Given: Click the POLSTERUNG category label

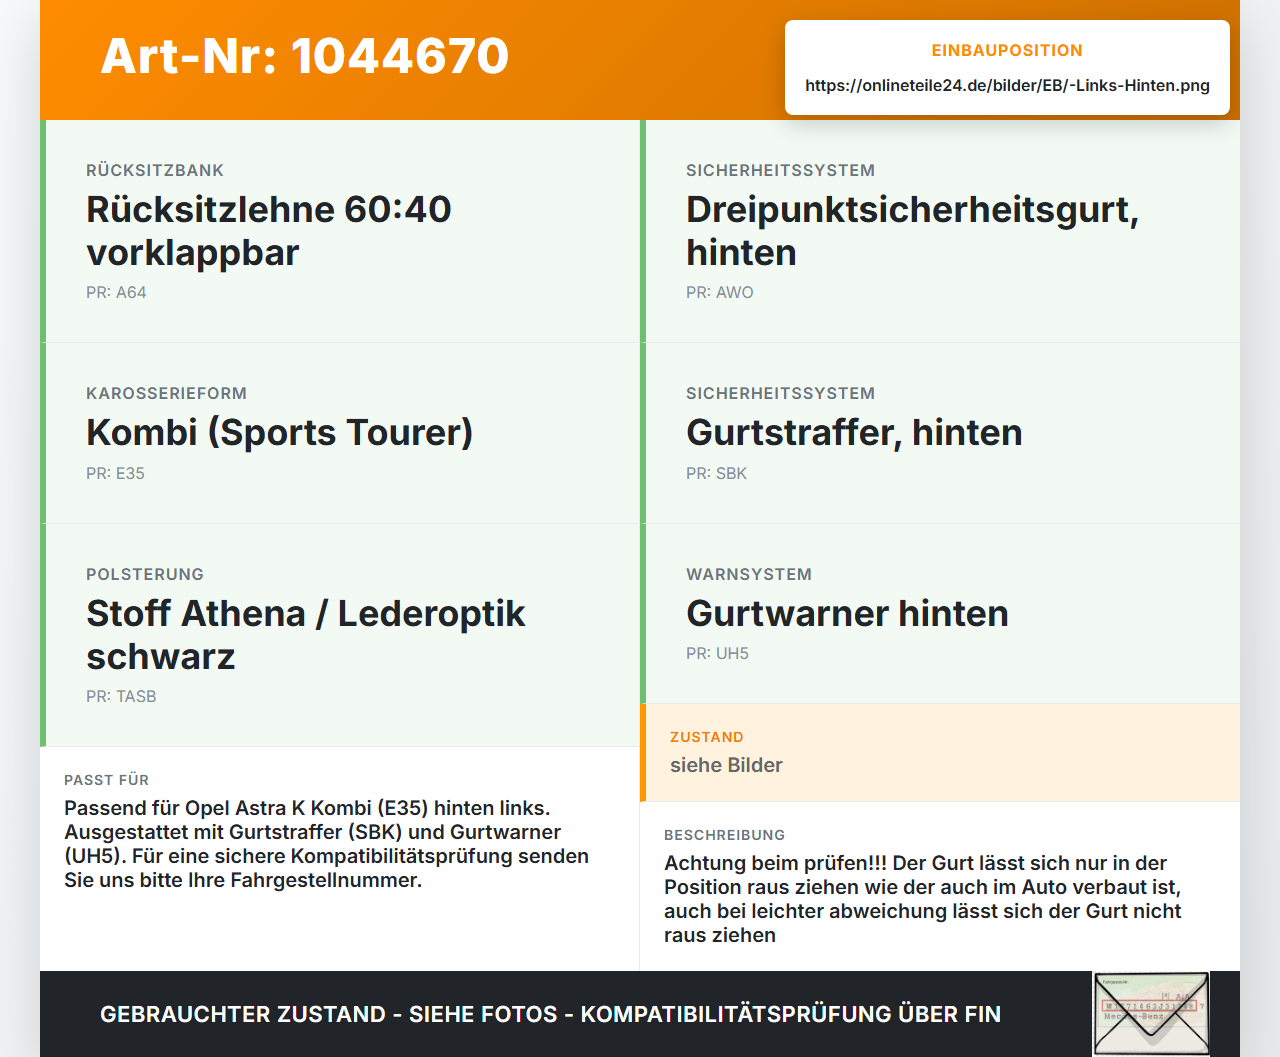Looking at the screenshot, I should (x=145, y=574).
